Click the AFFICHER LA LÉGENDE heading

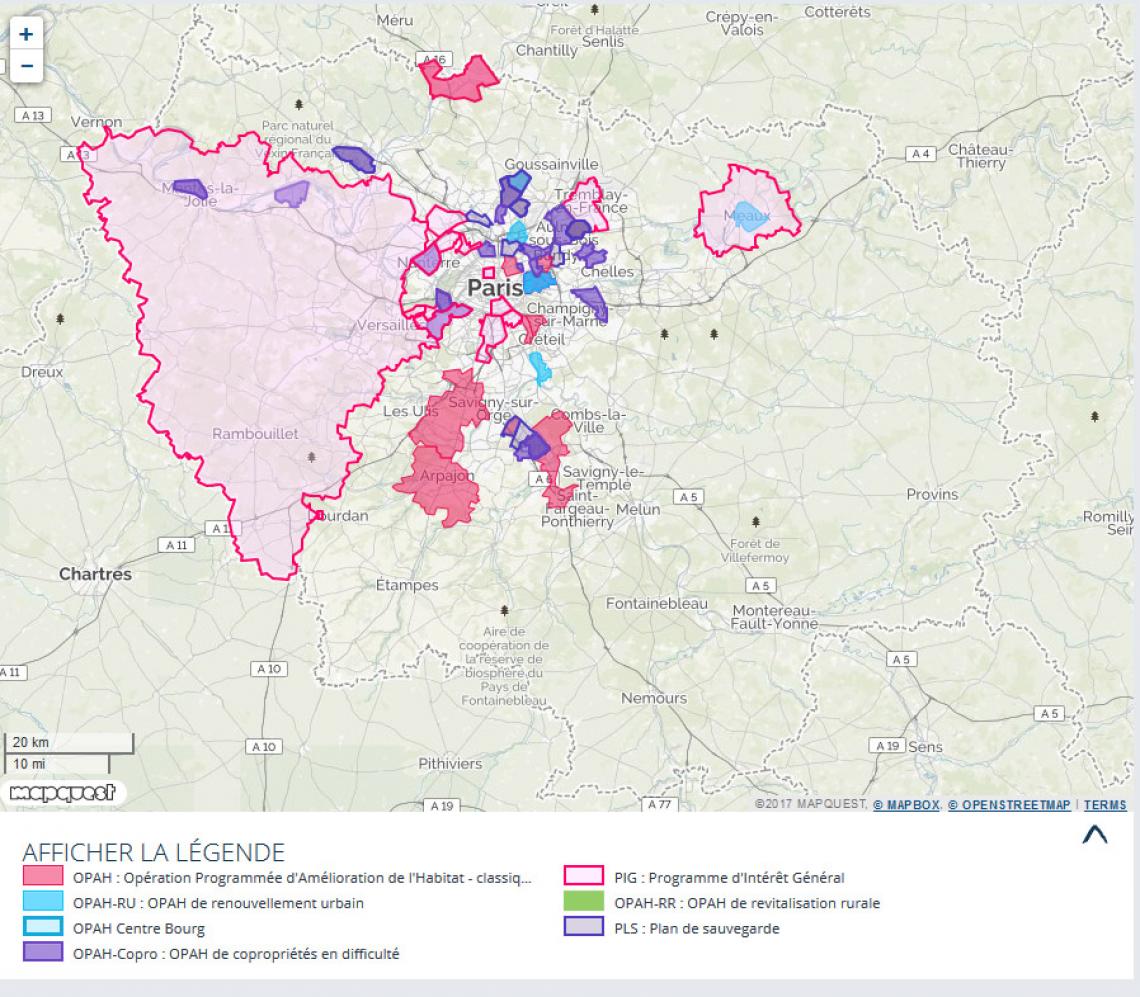[x=153, y=853]
